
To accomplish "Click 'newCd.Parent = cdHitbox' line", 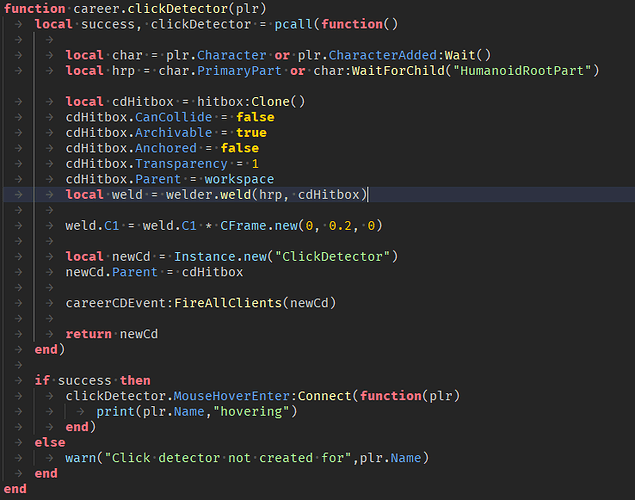I will [154, 272].
